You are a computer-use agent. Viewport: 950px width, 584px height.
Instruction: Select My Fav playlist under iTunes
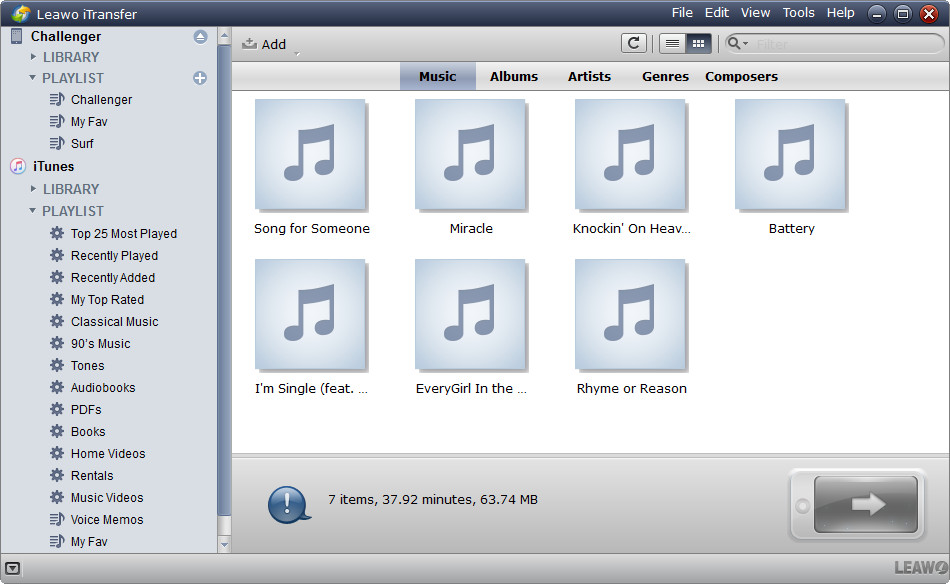89,542
